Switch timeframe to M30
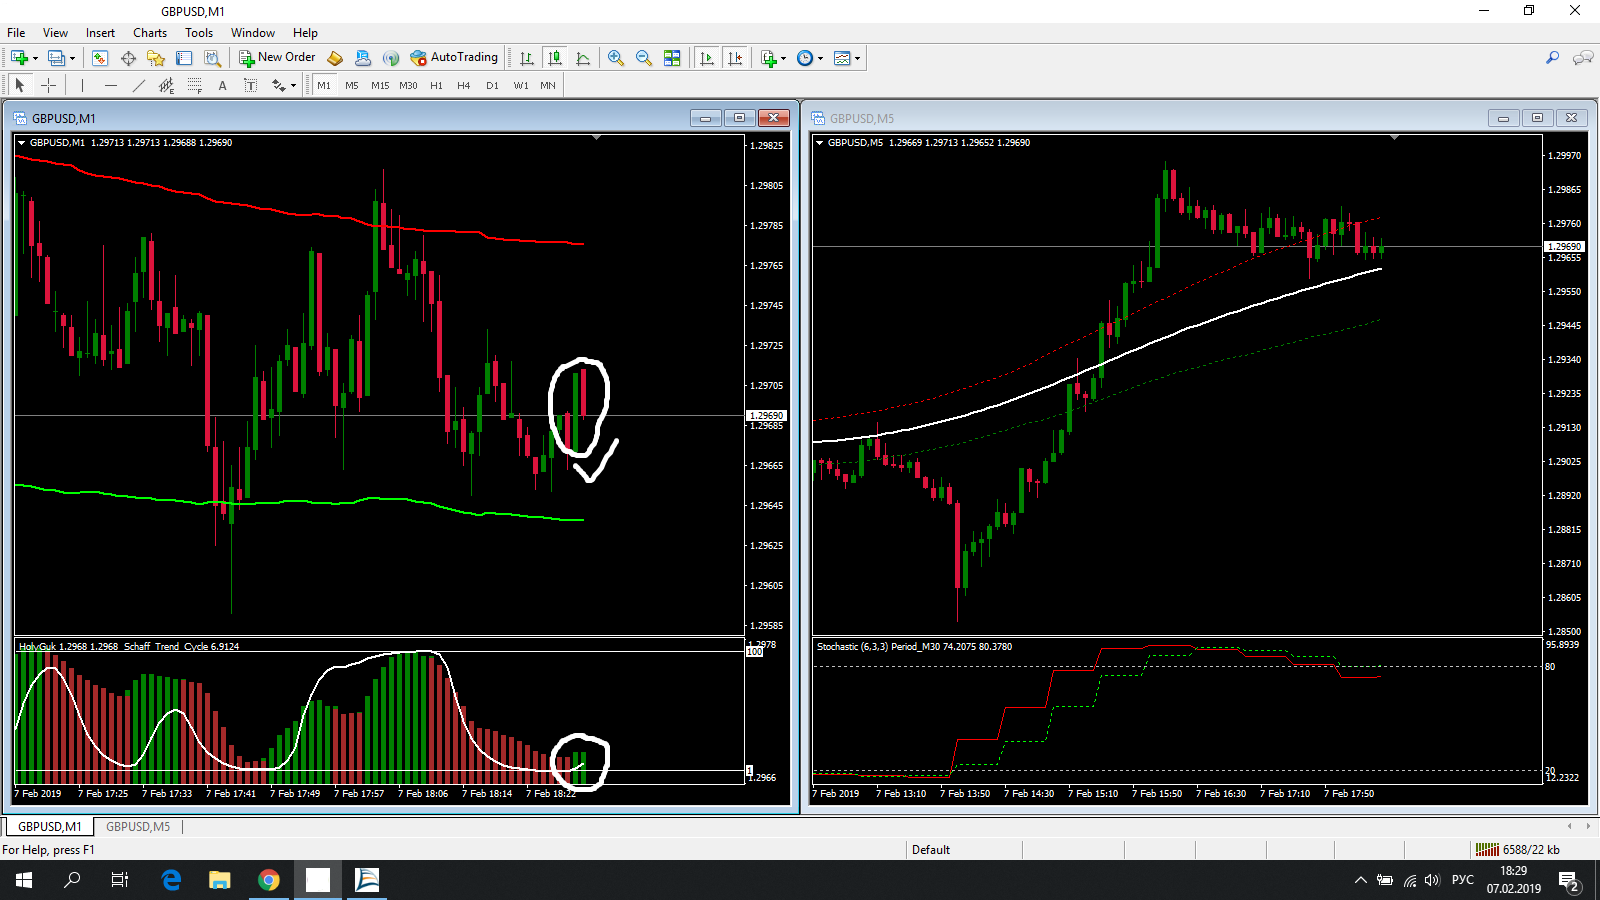 click(408, 85)
